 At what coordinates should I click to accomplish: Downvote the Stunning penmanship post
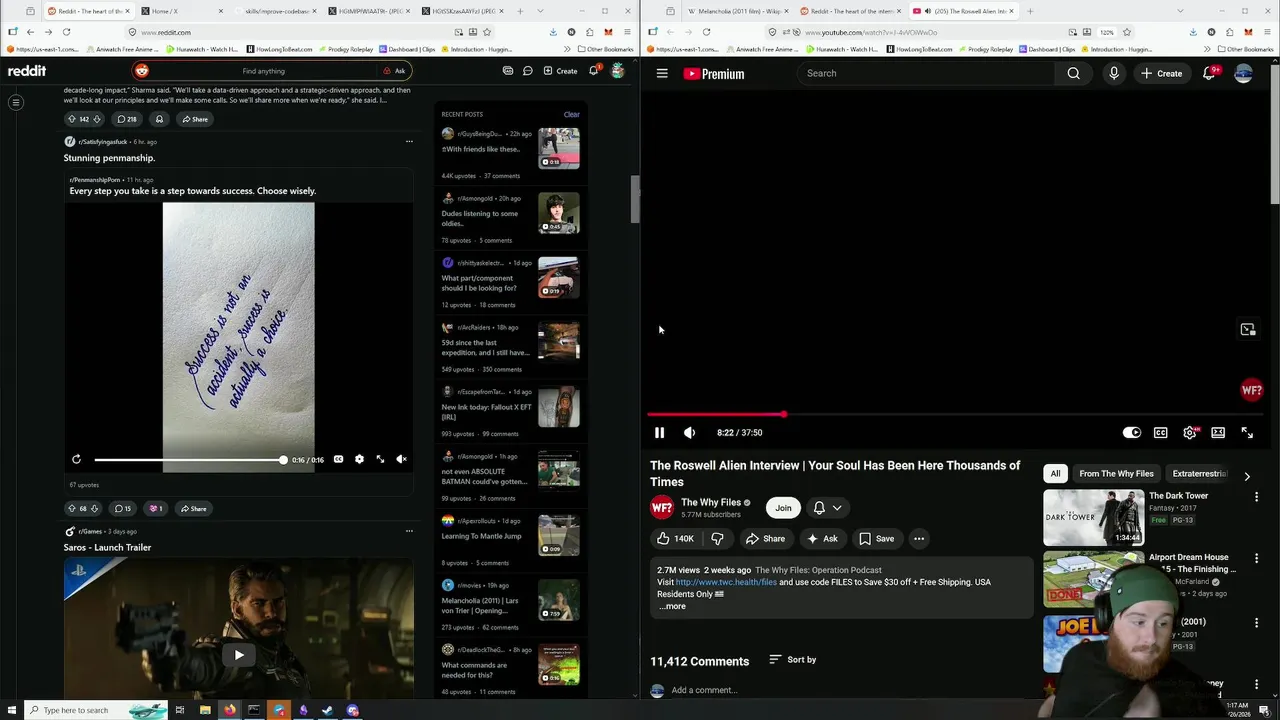(94, 509)
